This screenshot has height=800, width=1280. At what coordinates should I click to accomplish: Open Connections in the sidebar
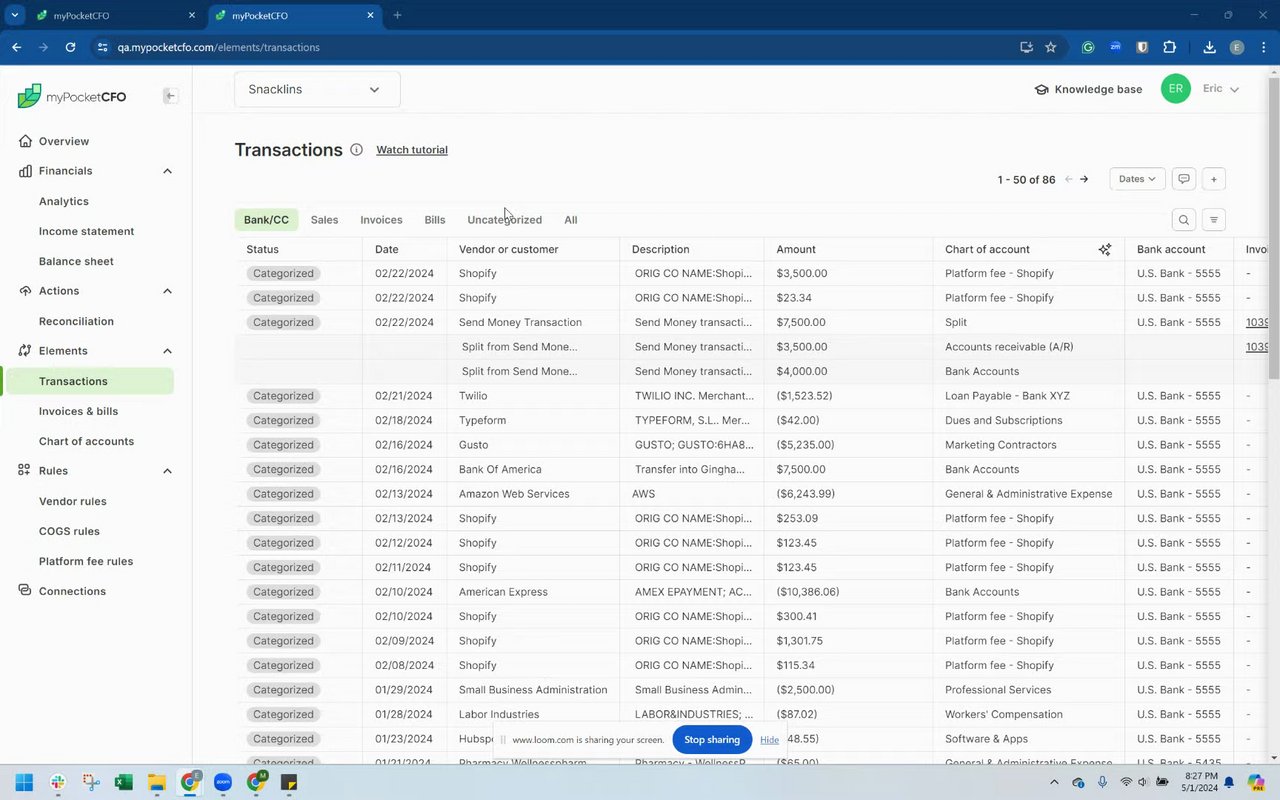point(72,591)
